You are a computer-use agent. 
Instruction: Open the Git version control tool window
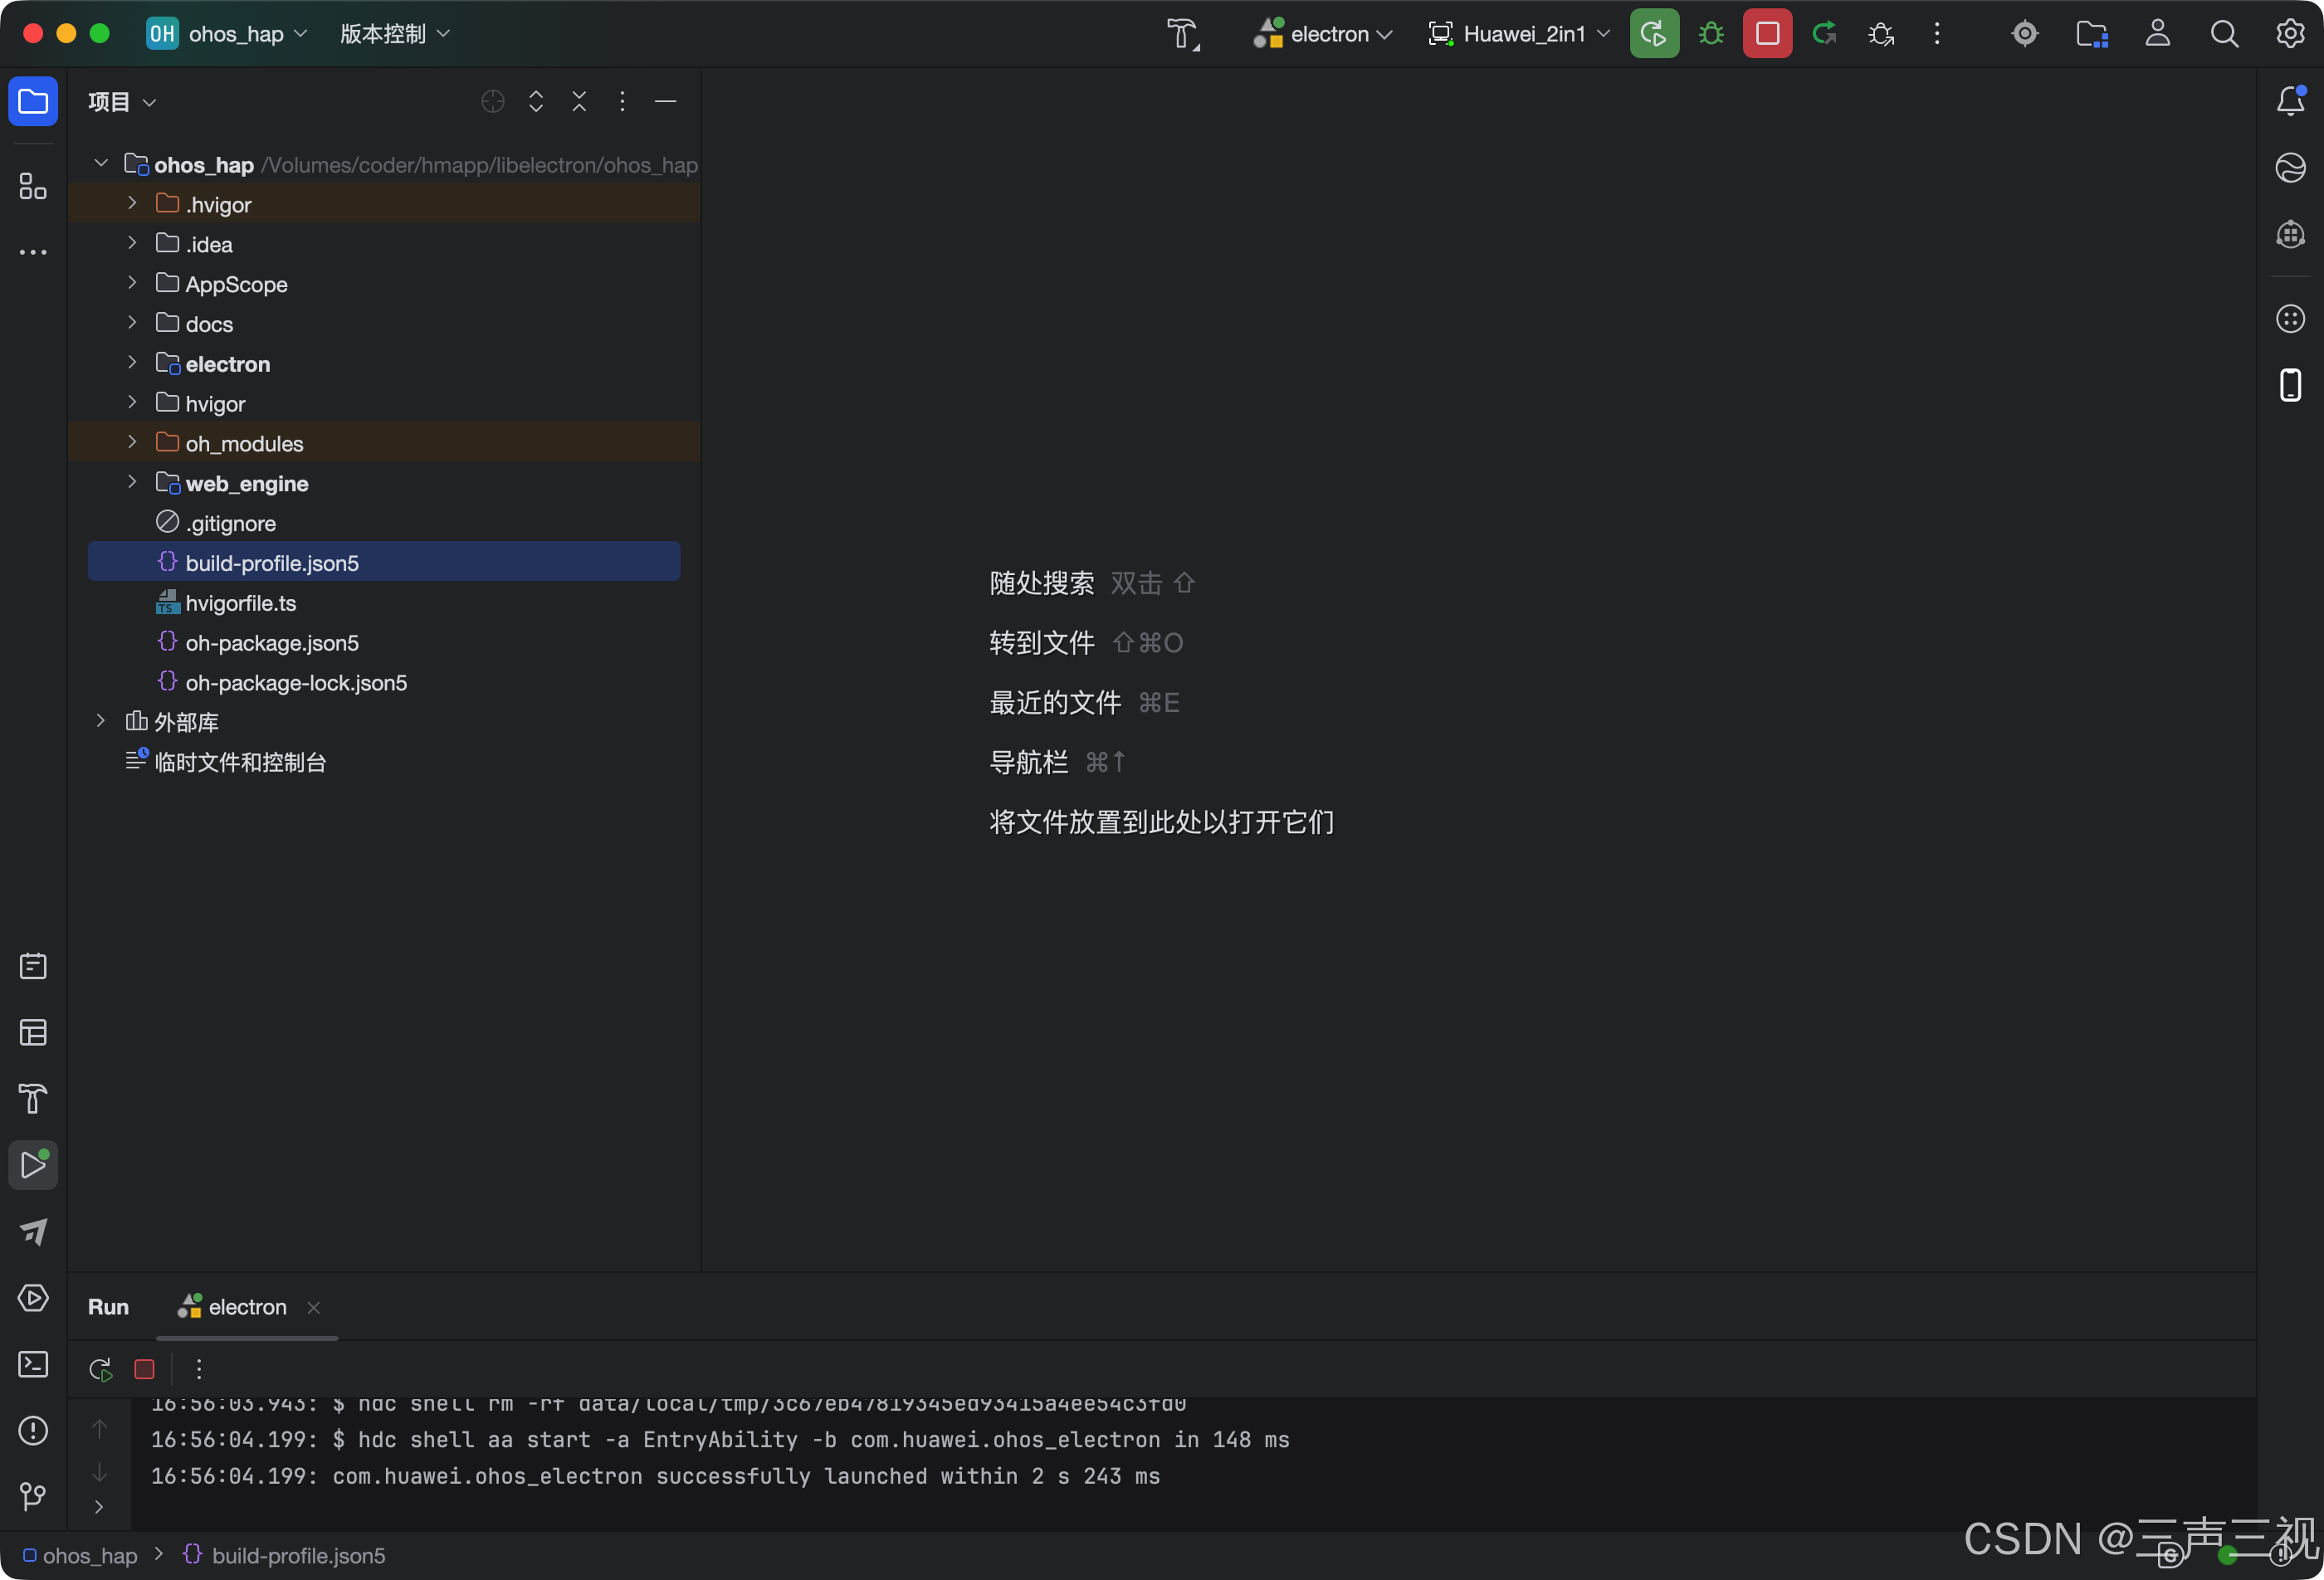click(x=33, y=1496)
